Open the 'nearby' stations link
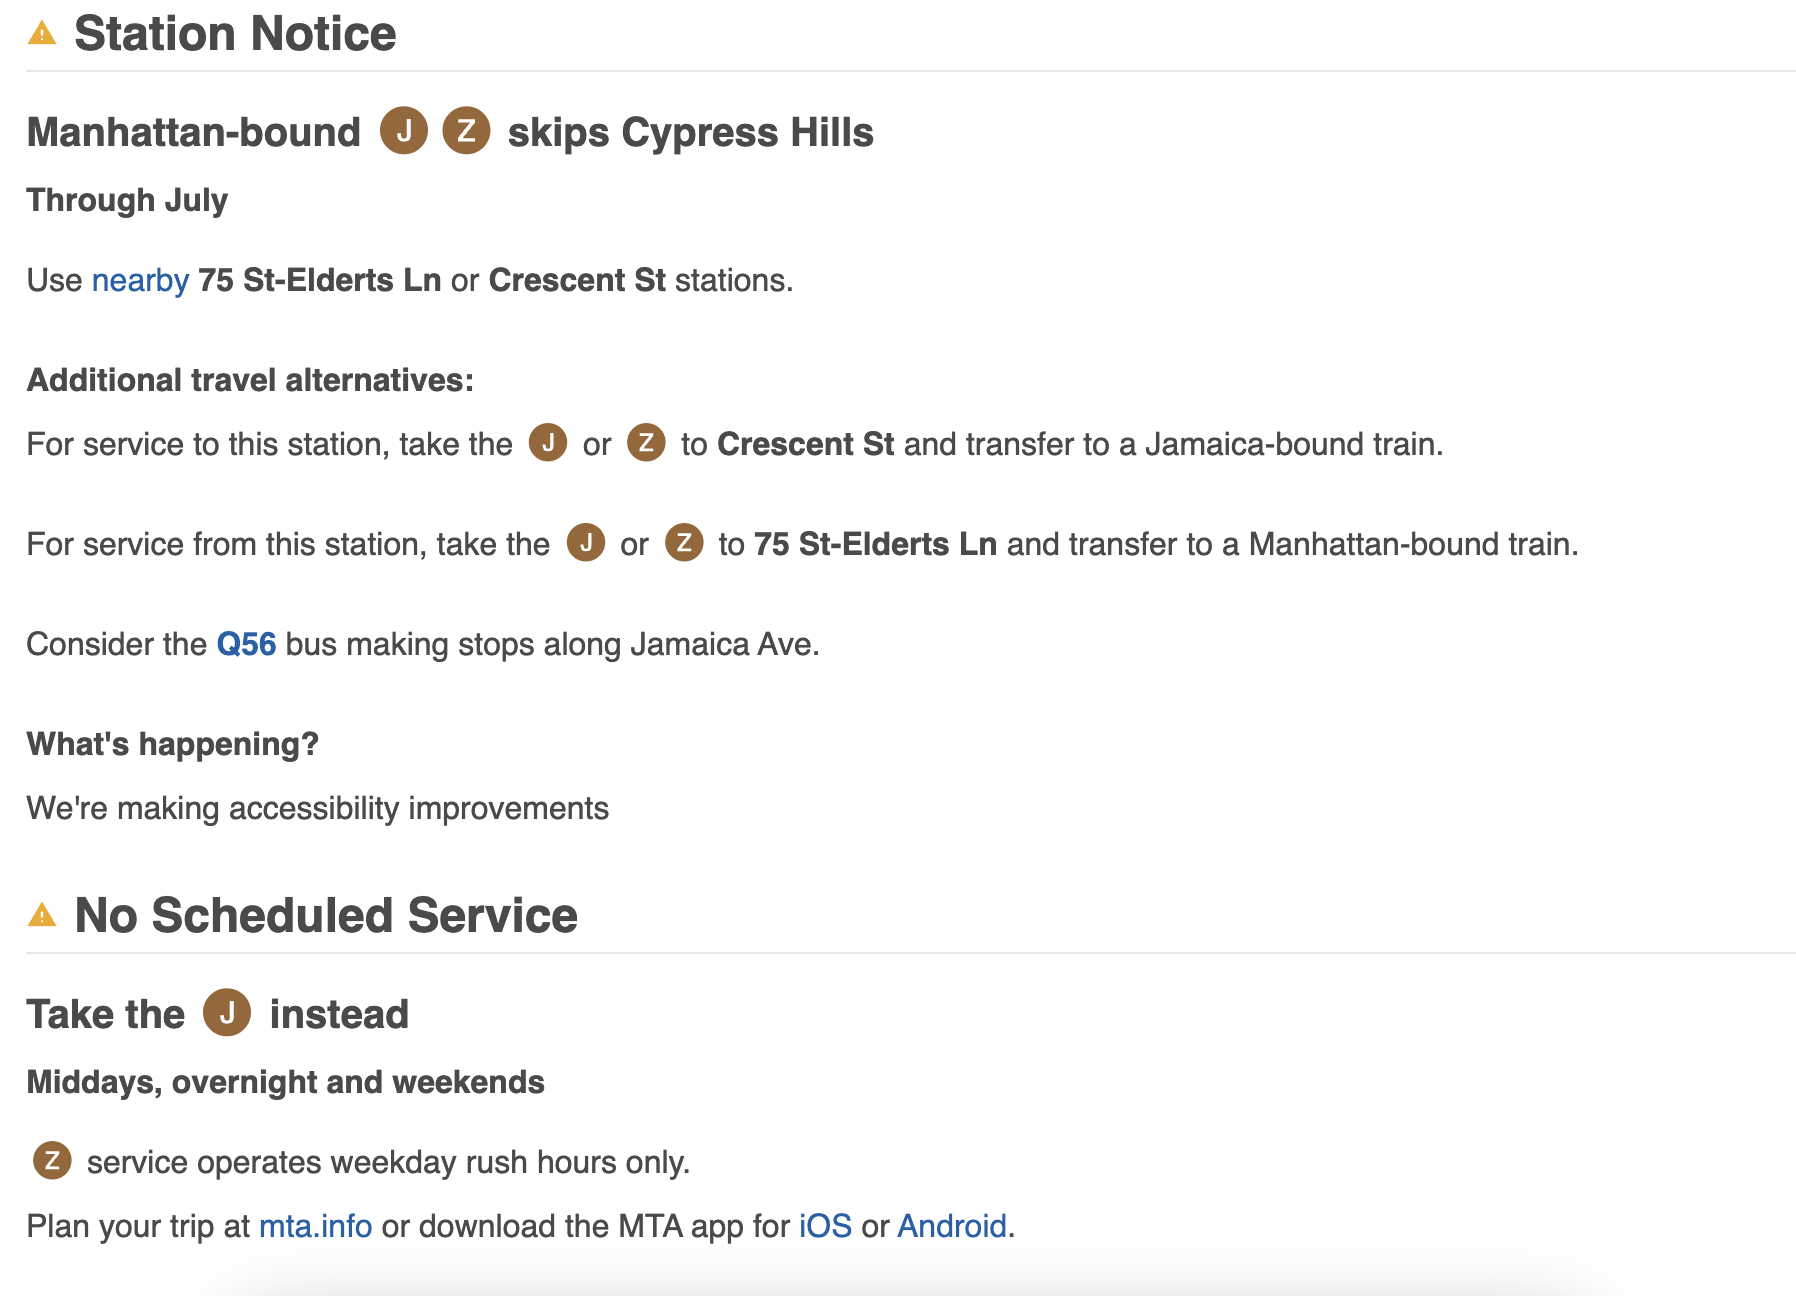1796x1296 pixels. click(x=140, y=280)
